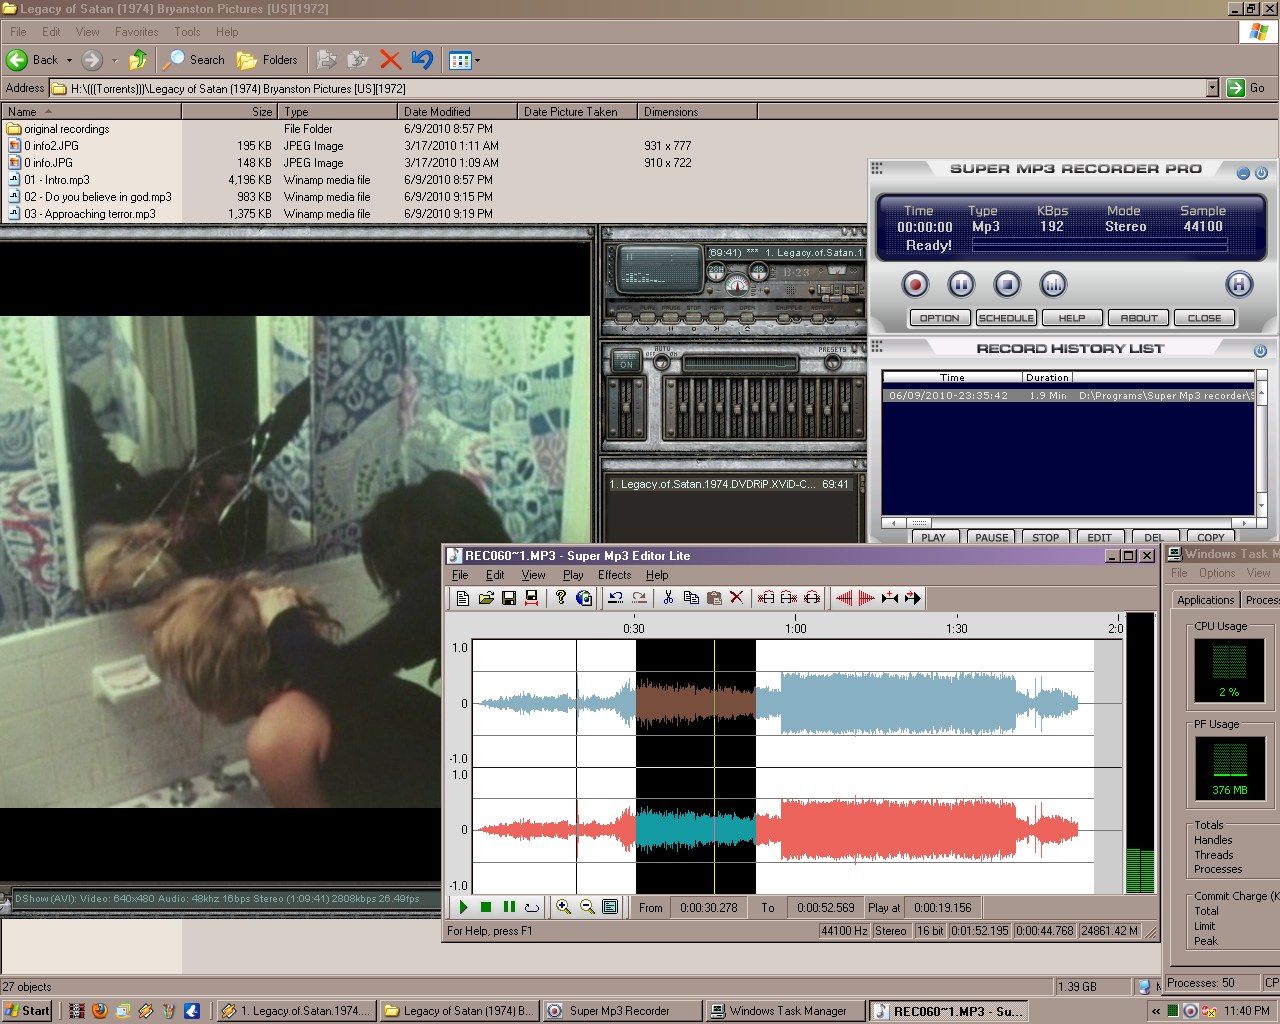Viewport: 1280px width, 1024px height.
Task: Expand Explorer address bar dropdown
Action: pyautogui.click(x=1212, y=88)
